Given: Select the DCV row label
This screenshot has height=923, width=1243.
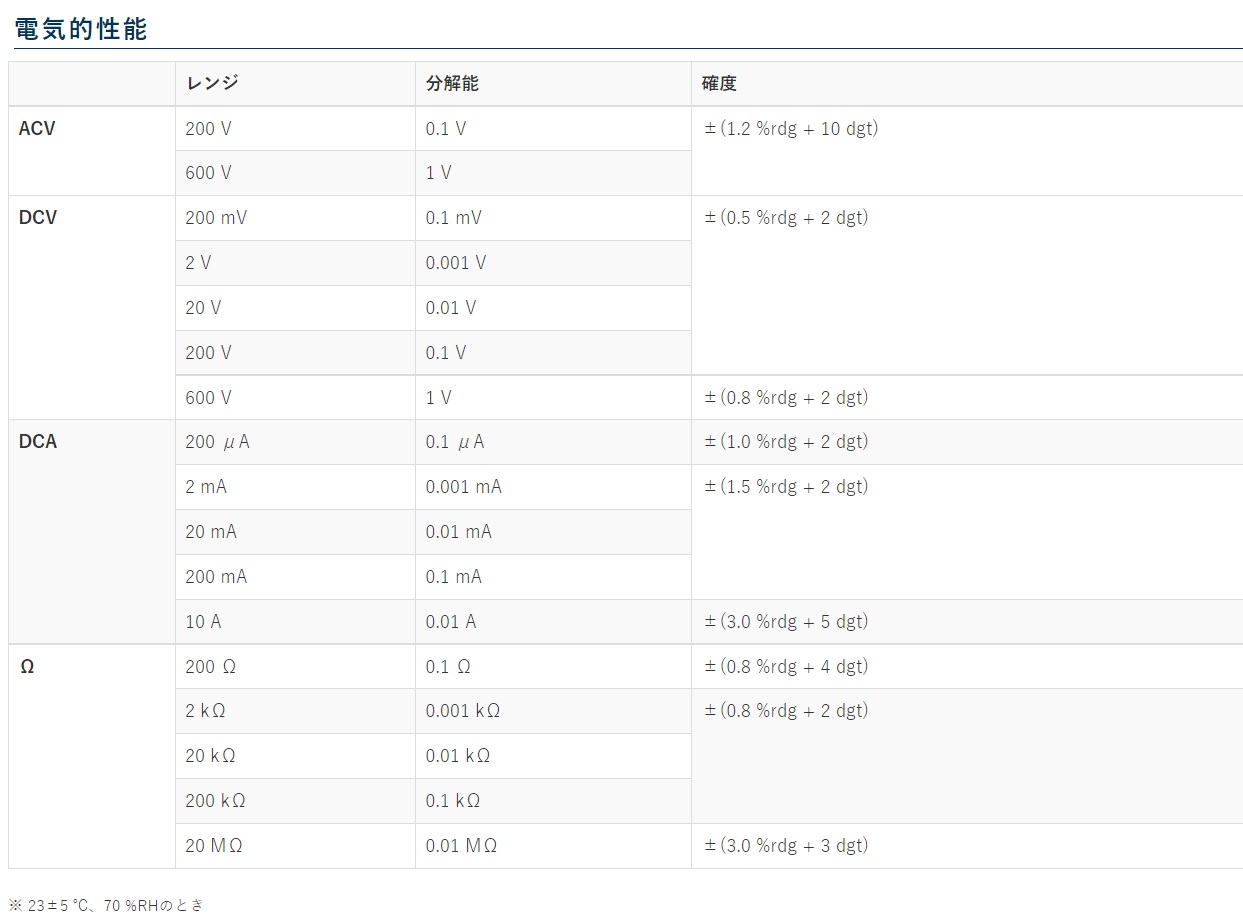Looking at the screenshot, I should click(38, 218).
